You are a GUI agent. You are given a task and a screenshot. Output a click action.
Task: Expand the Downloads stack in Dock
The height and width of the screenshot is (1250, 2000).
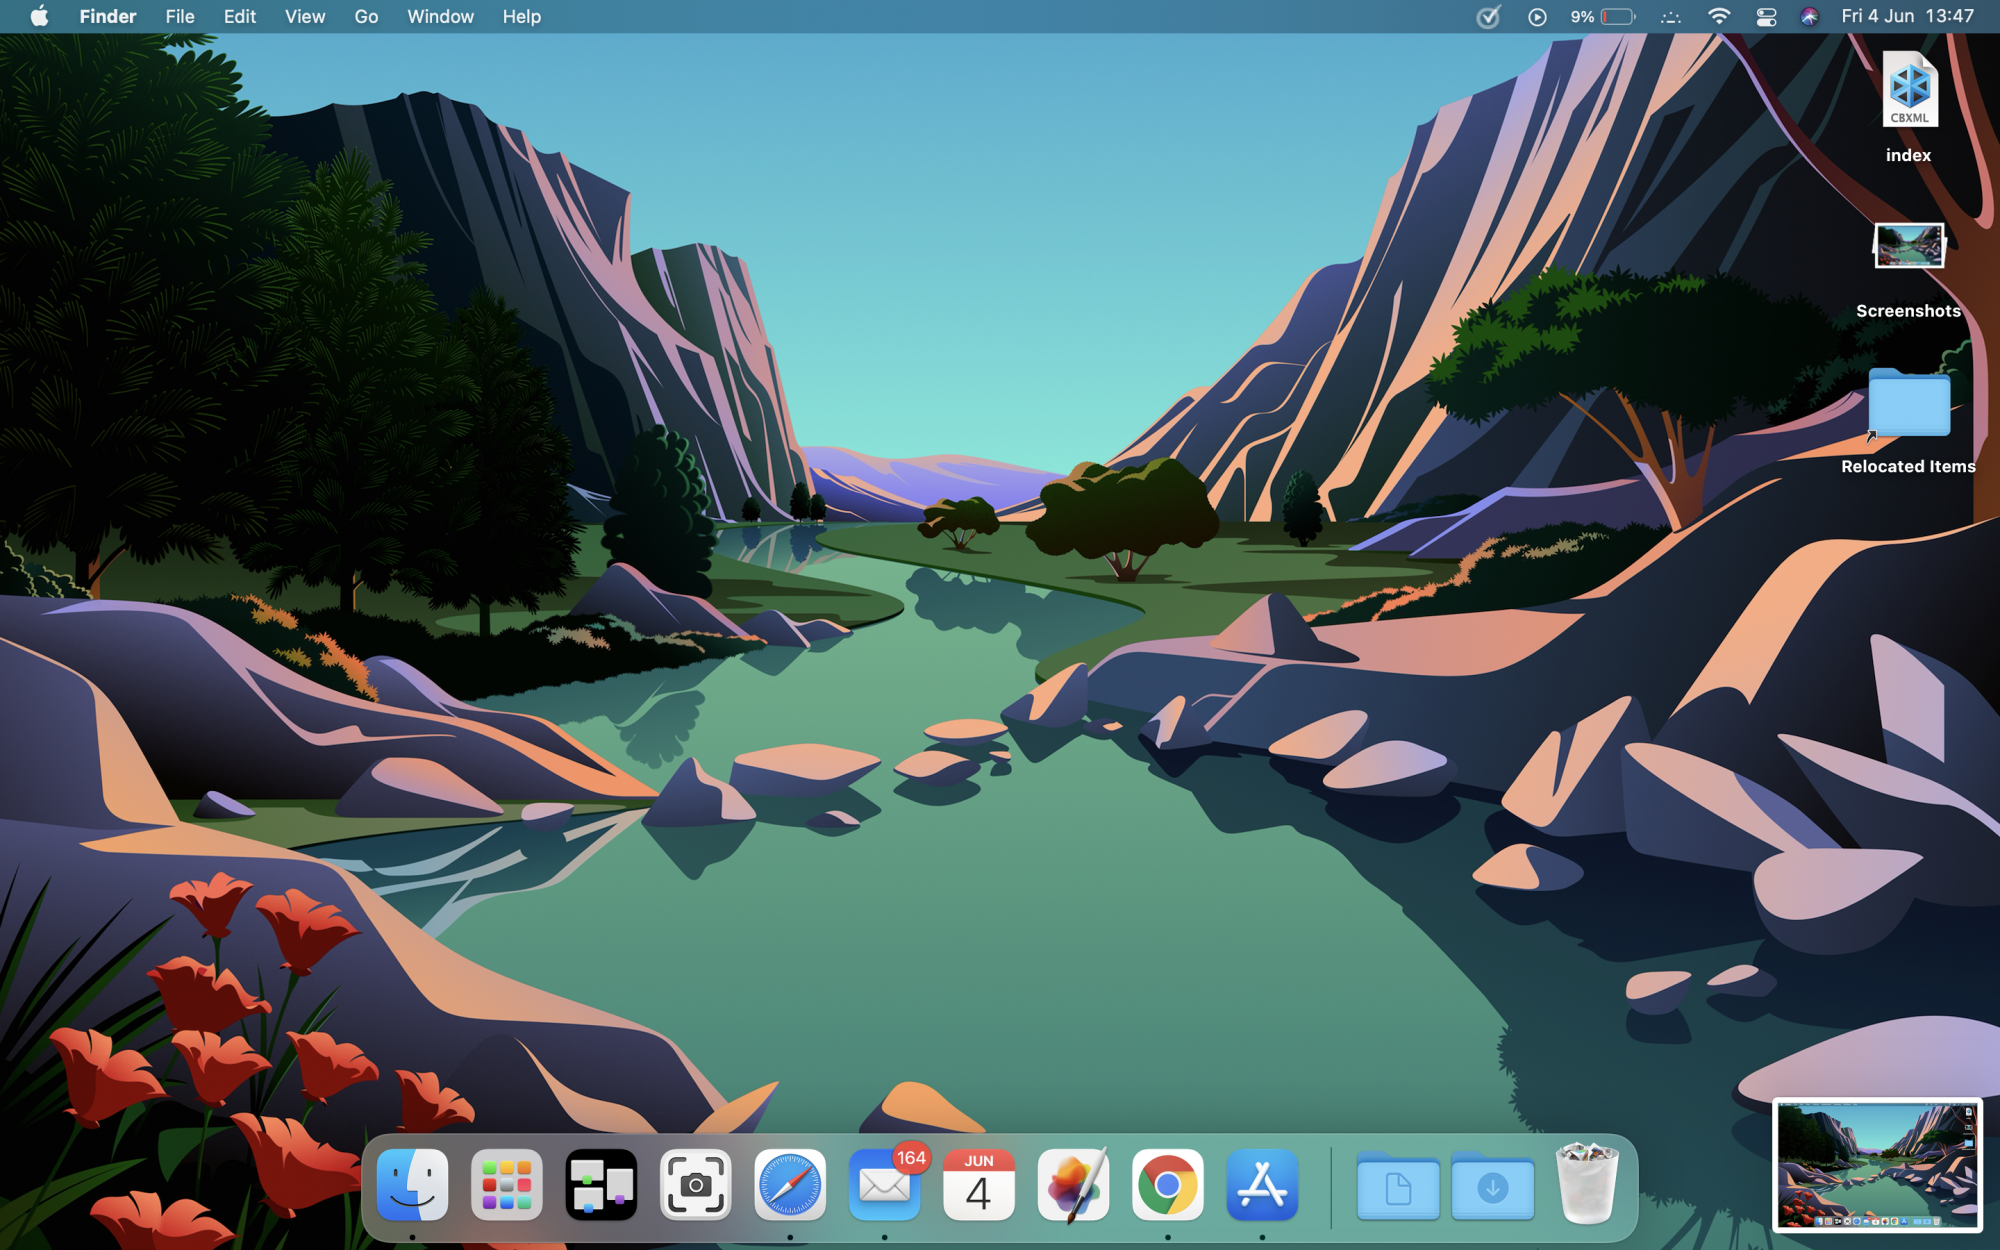pyautogui.click(x=1492, y=1187)
